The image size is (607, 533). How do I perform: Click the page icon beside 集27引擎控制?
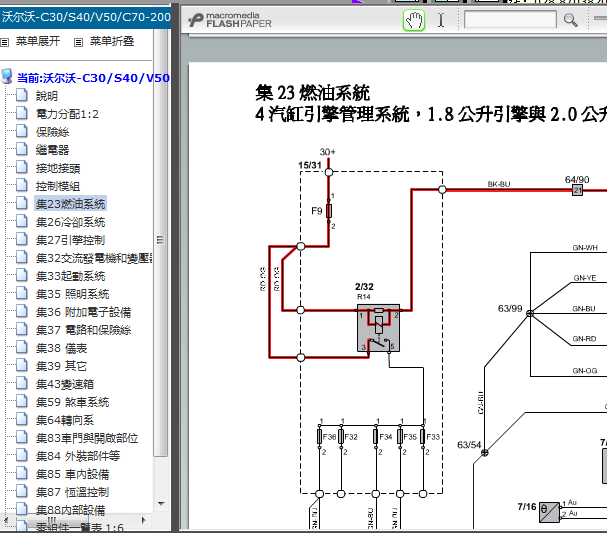coord(22,239)
